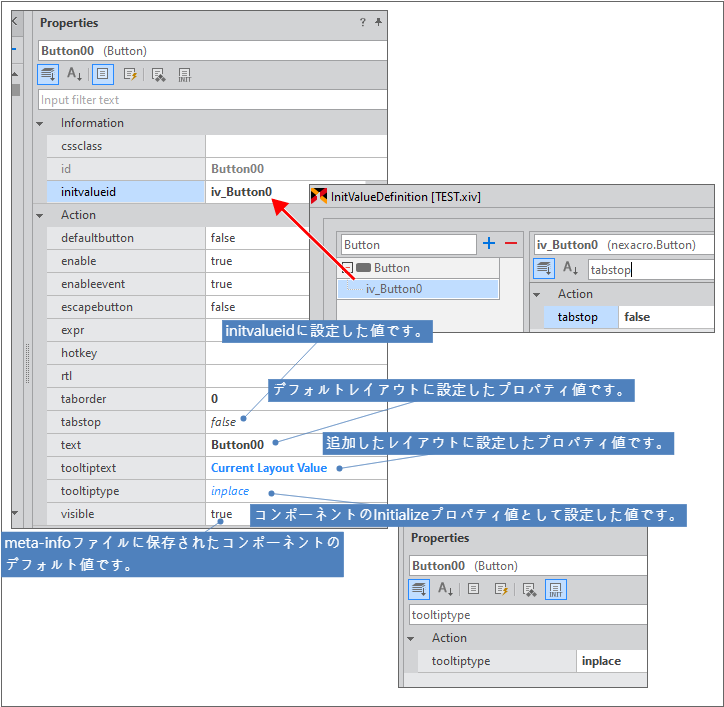The height and width of the screenshot is (707, 724).
Task: Toggle the properties list view icon in top toolbar
Action: [x=102, y=74]
